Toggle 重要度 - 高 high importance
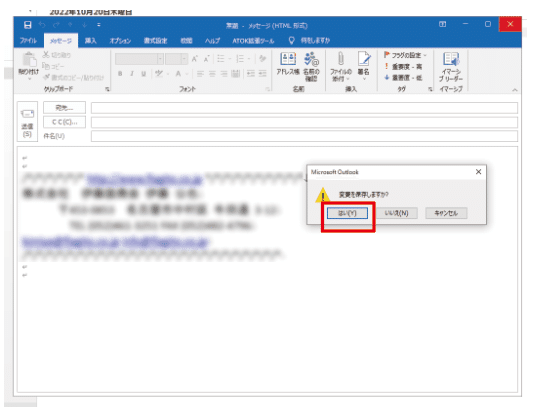Viewport: 542px width, 411px height. pos(403,67)
